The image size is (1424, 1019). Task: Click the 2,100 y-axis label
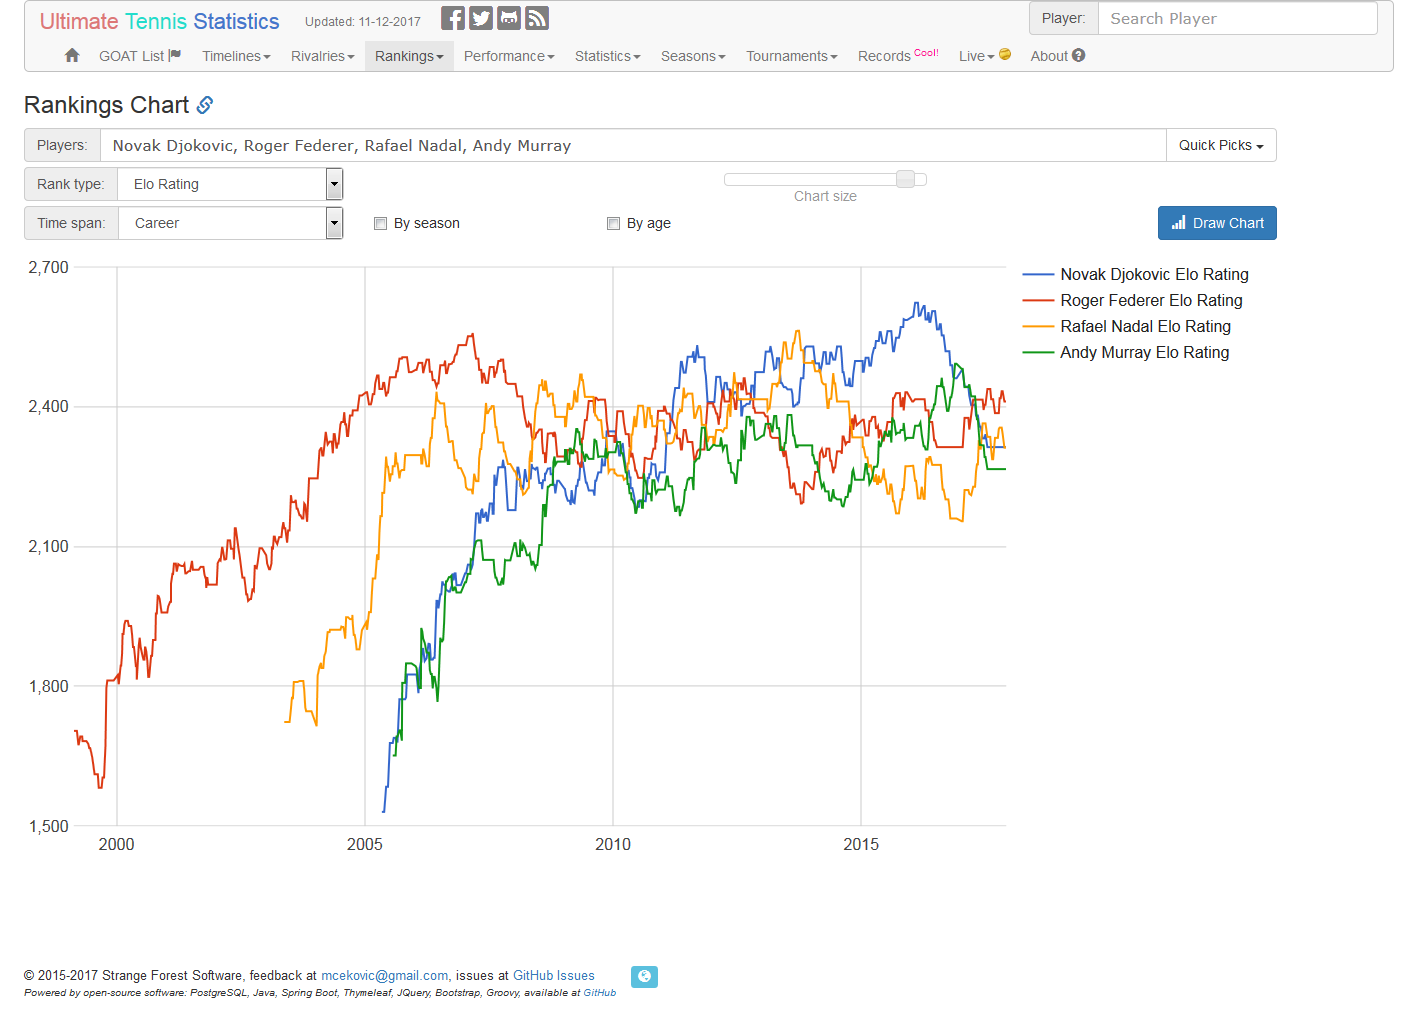(49, 547)
